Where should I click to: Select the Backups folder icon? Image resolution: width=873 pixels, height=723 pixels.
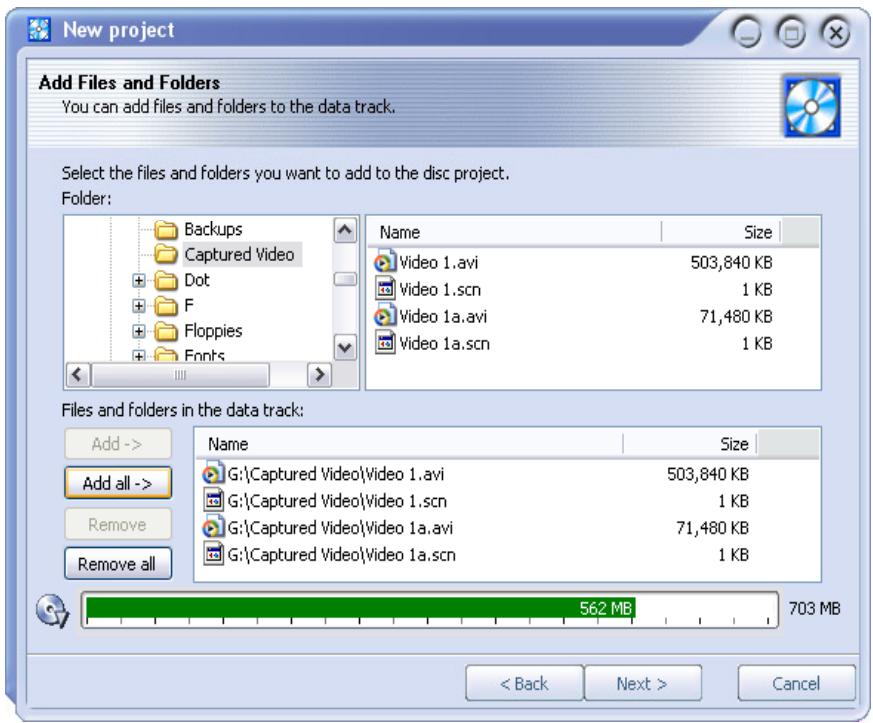tap(165, 229)
